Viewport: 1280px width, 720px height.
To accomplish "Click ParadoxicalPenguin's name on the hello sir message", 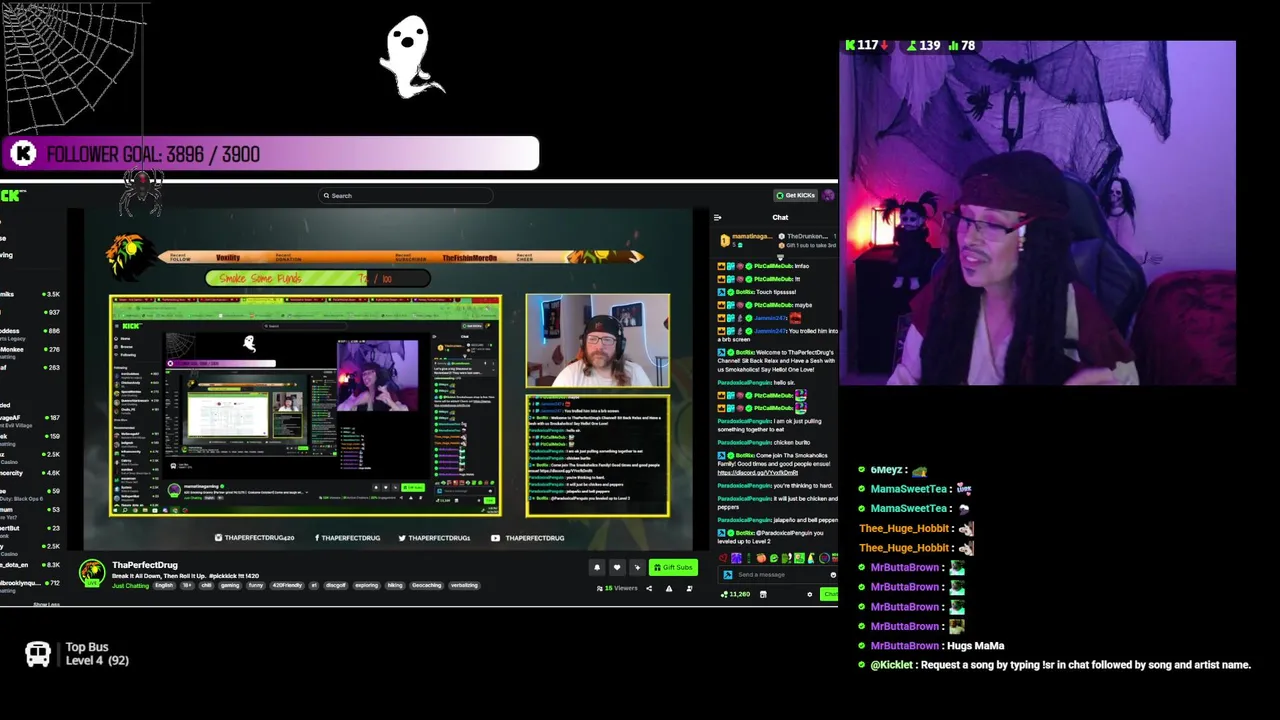I will pyautogui.click(x=745, y=383).
